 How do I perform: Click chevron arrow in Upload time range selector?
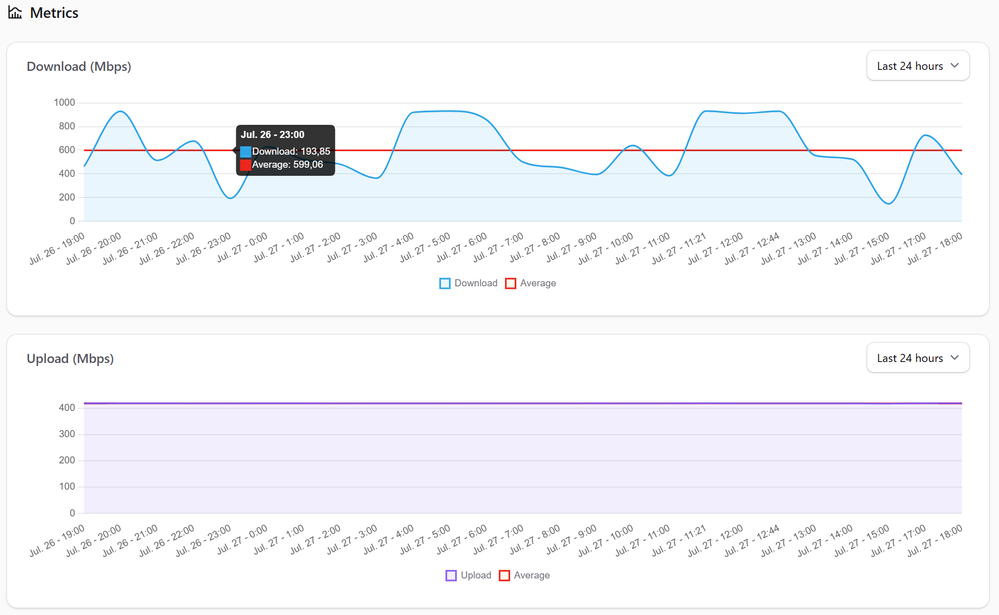[954, 358]
